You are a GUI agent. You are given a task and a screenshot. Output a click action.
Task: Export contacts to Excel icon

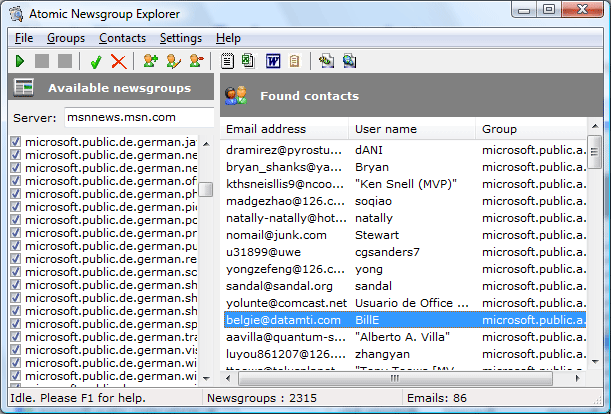pyautogui.click(x=248, y=61)
